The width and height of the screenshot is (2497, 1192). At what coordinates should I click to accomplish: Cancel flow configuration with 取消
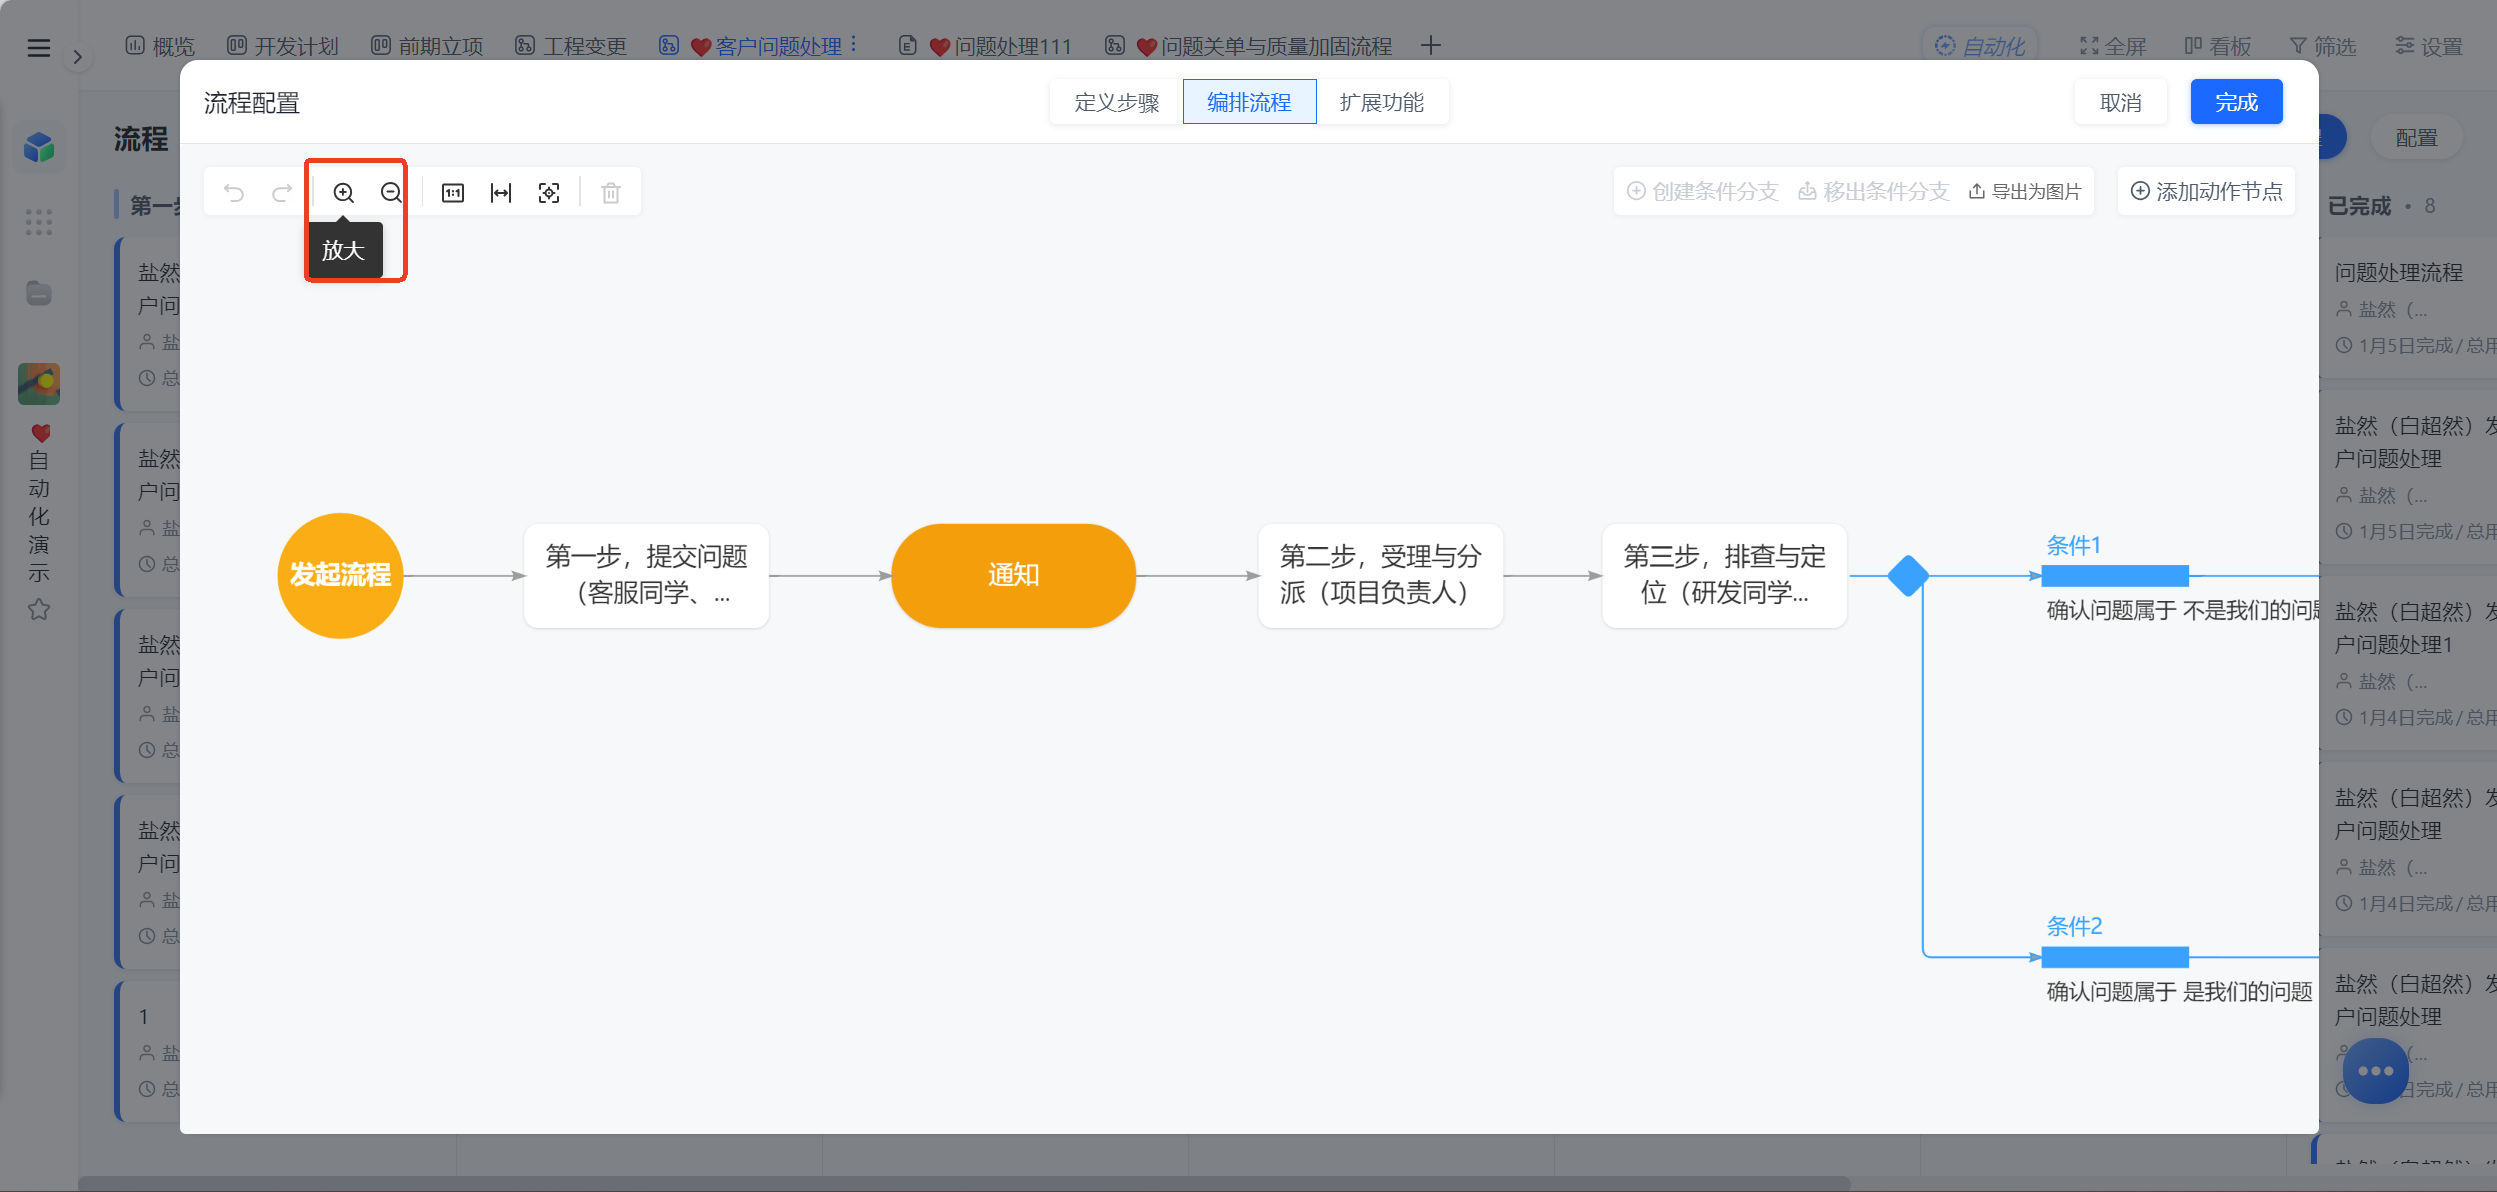click(2120, 102)
